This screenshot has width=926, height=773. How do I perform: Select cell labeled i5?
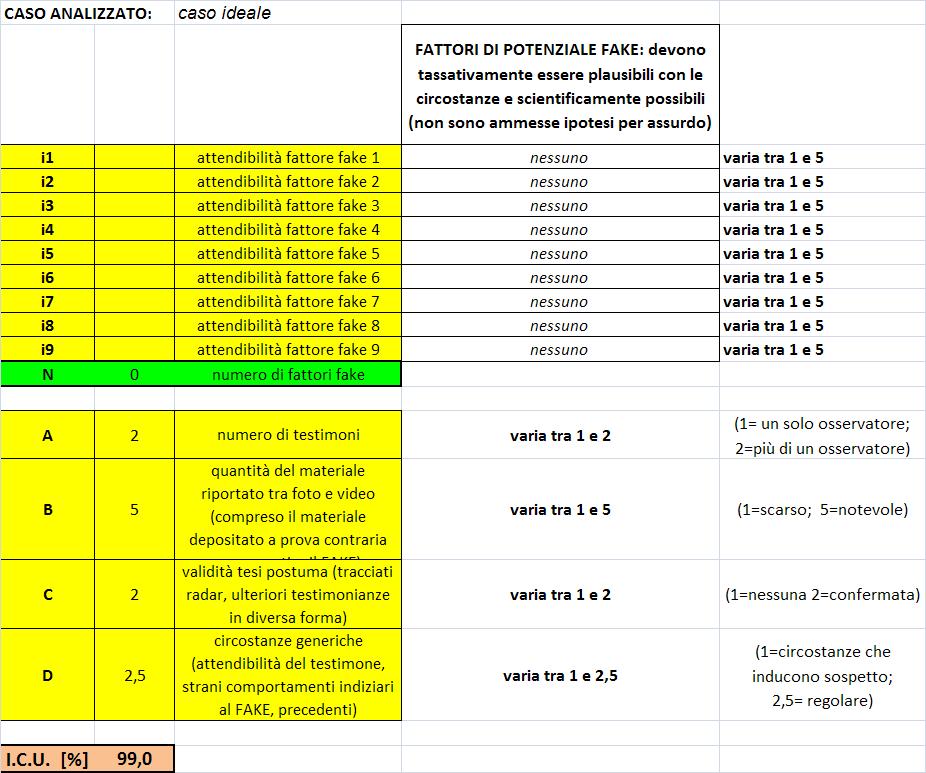click(x=47, y=253)
